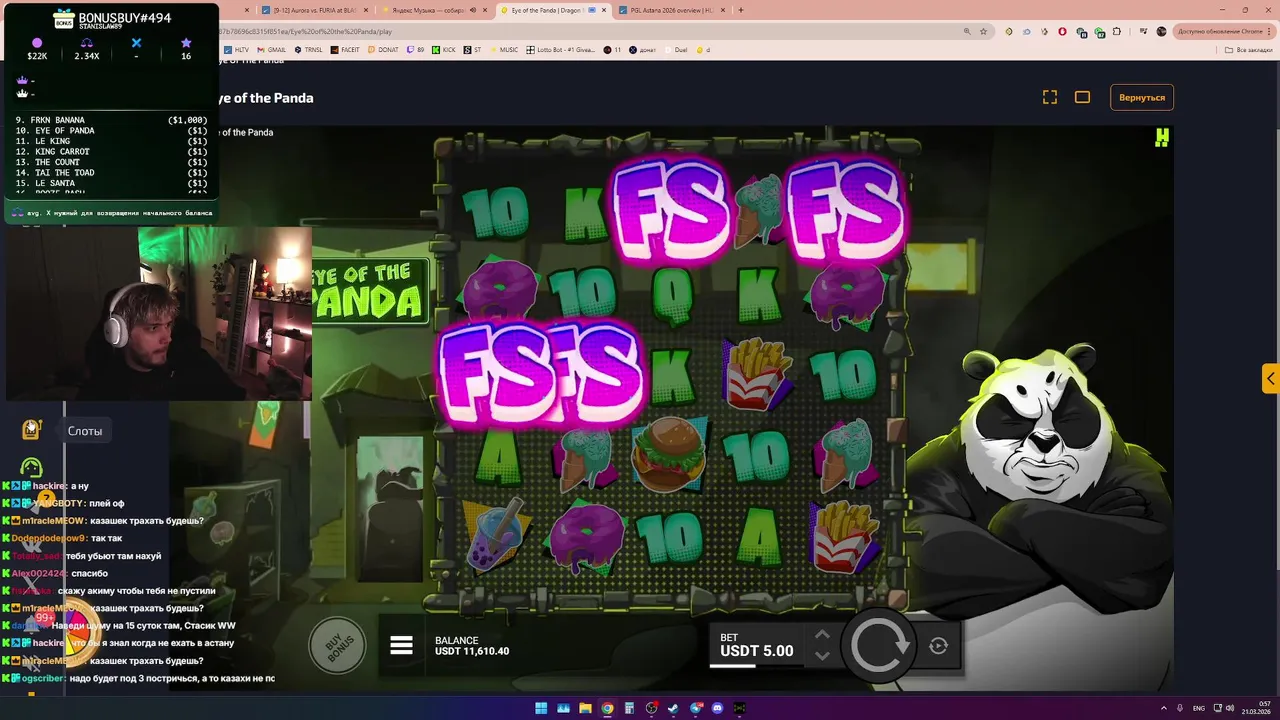Select the Eye of the Panda tab
Screen dimensions: 1280x720
(x=554, y=10)
